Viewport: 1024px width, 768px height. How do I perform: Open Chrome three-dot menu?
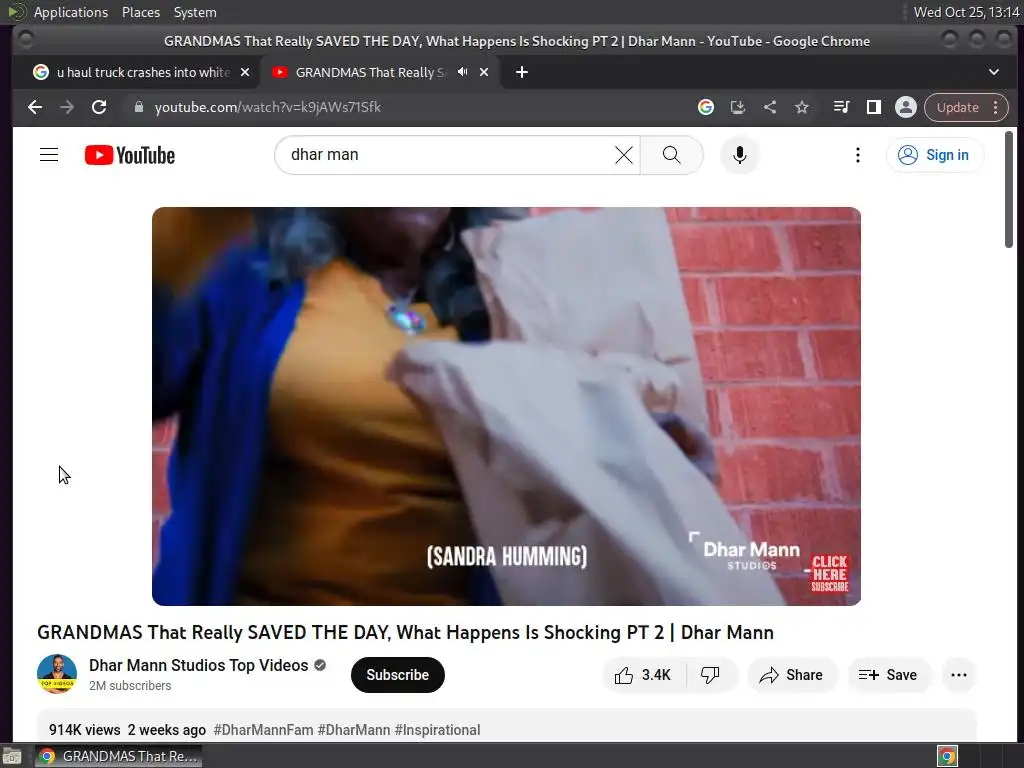pos(995,107)
